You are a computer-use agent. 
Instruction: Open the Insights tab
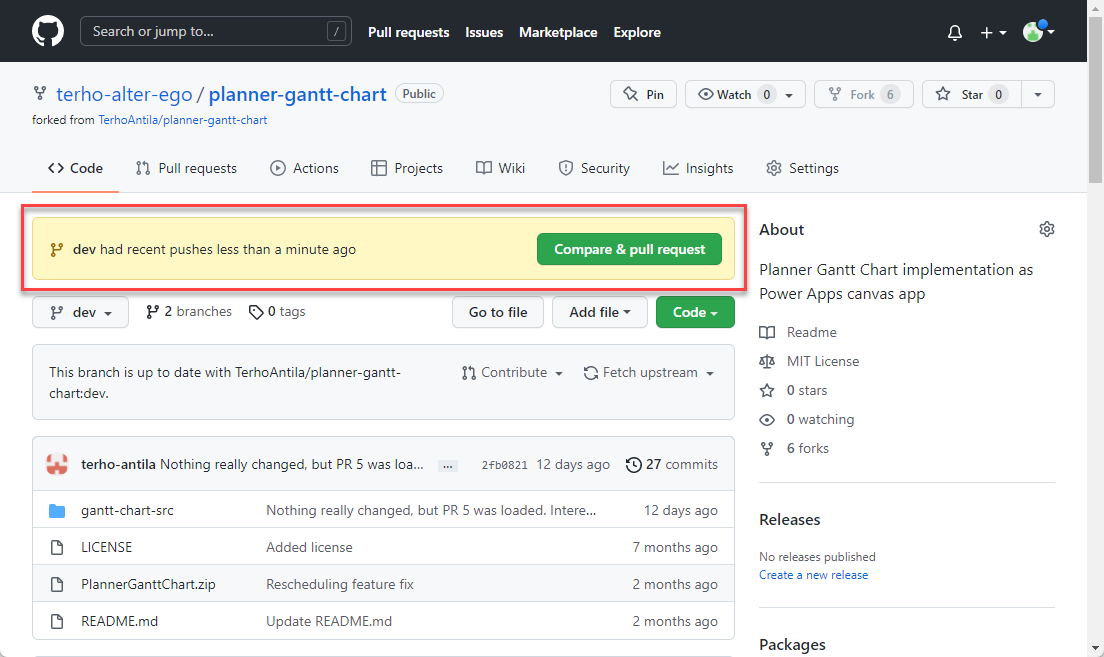[698, 168]
